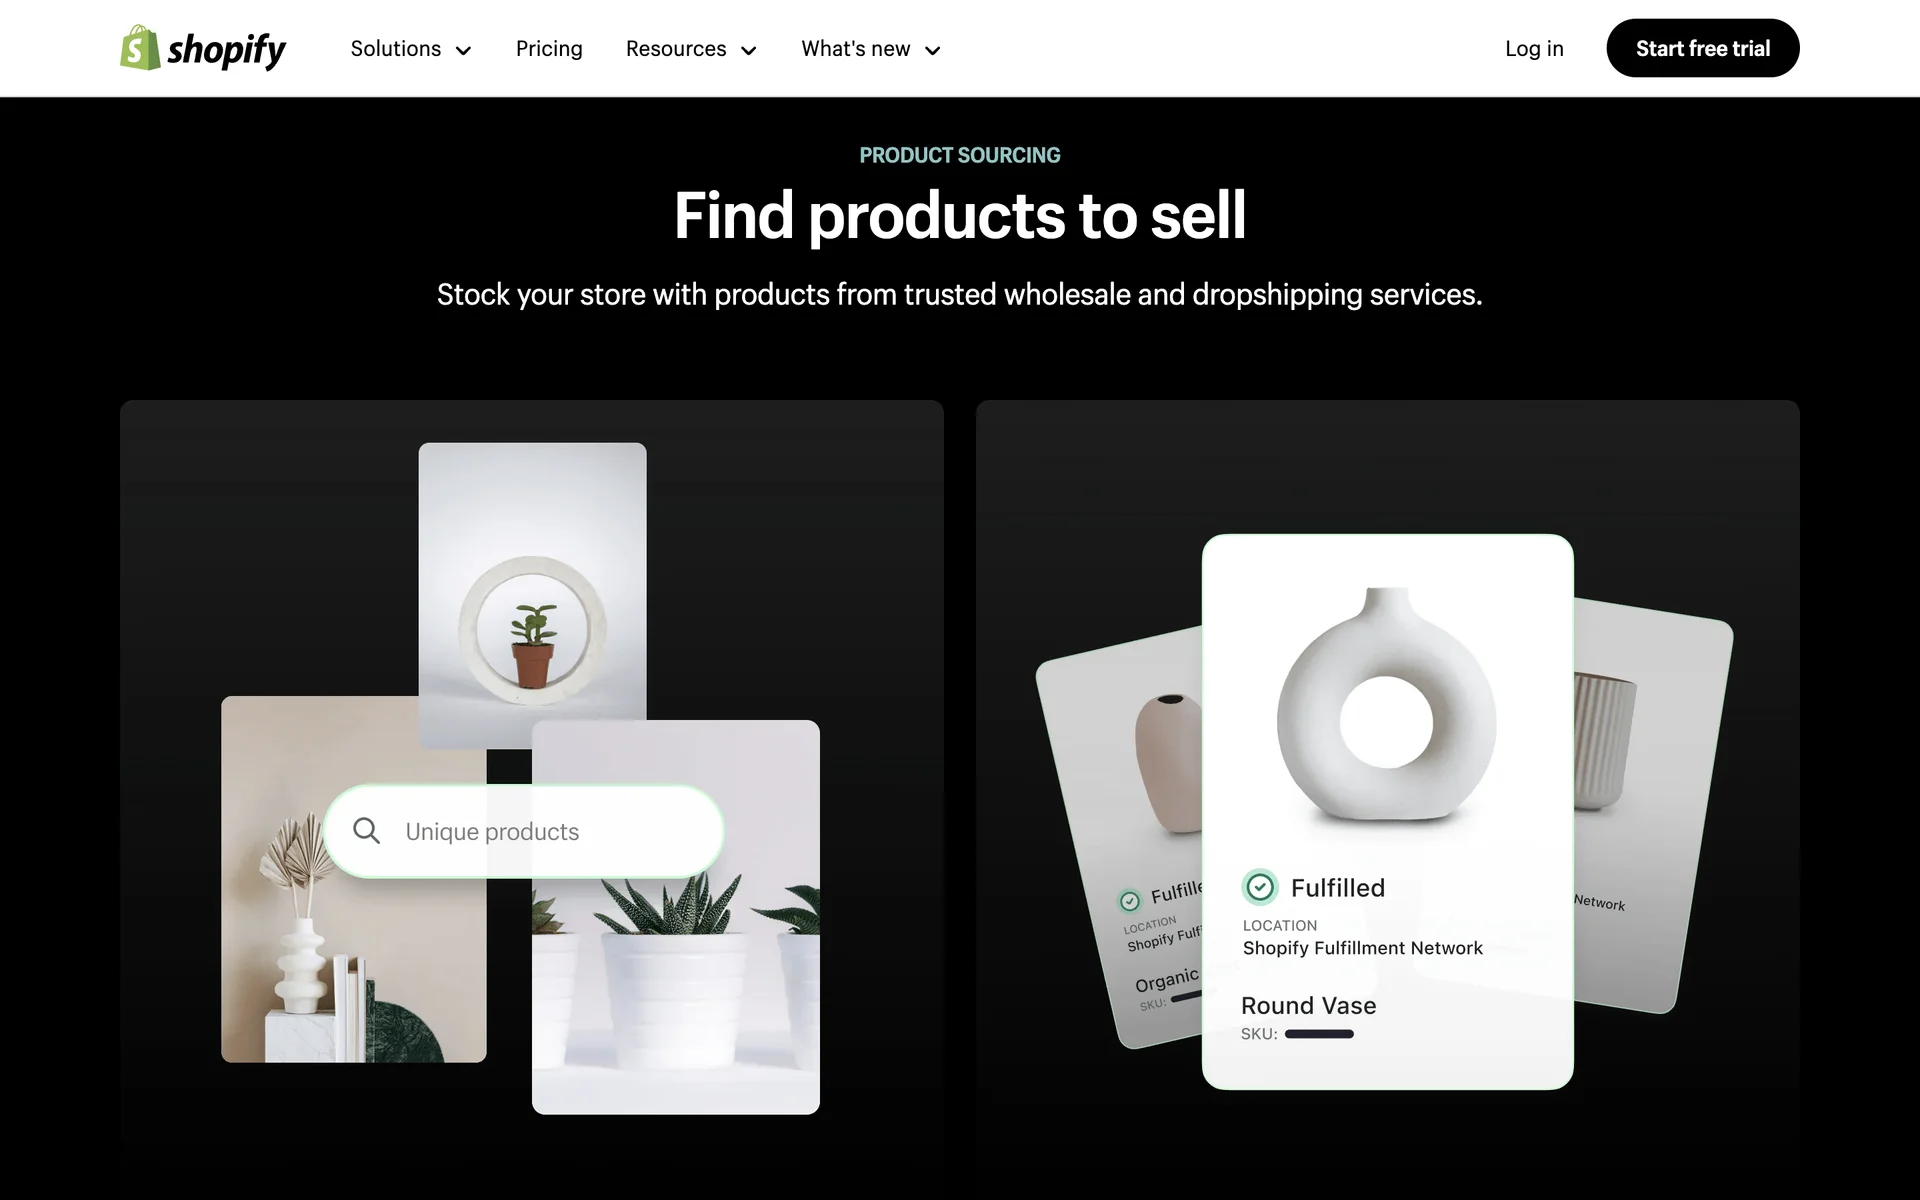Go to Log in
This screenshot has height=1200, width=1920.
[1534, 49]
